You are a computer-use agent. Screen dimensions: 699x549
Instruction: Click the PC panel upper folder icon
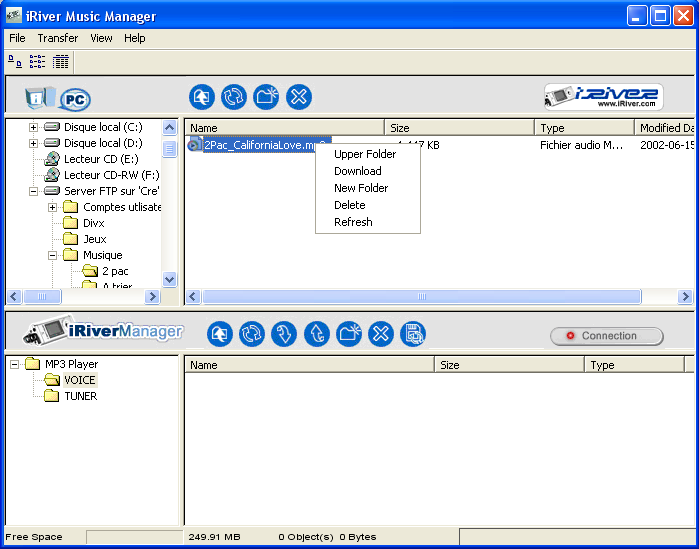pos(201,97)
